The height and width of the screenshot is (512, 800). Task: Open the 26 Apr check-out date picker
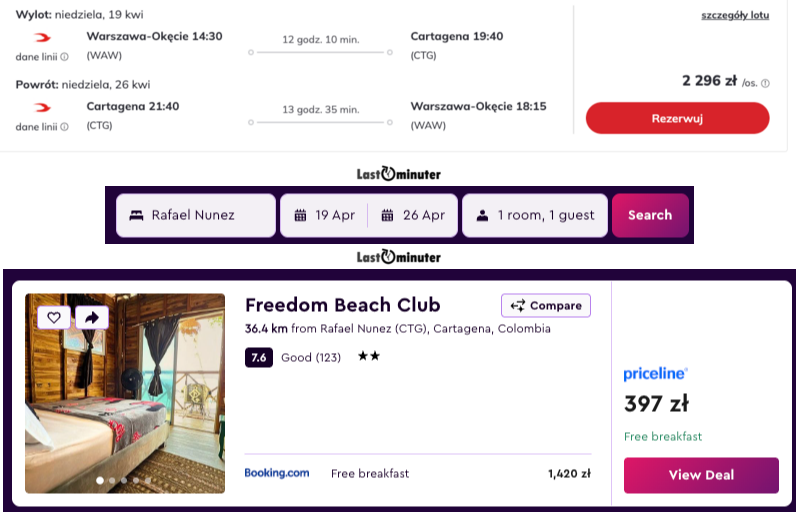(413, 215)
